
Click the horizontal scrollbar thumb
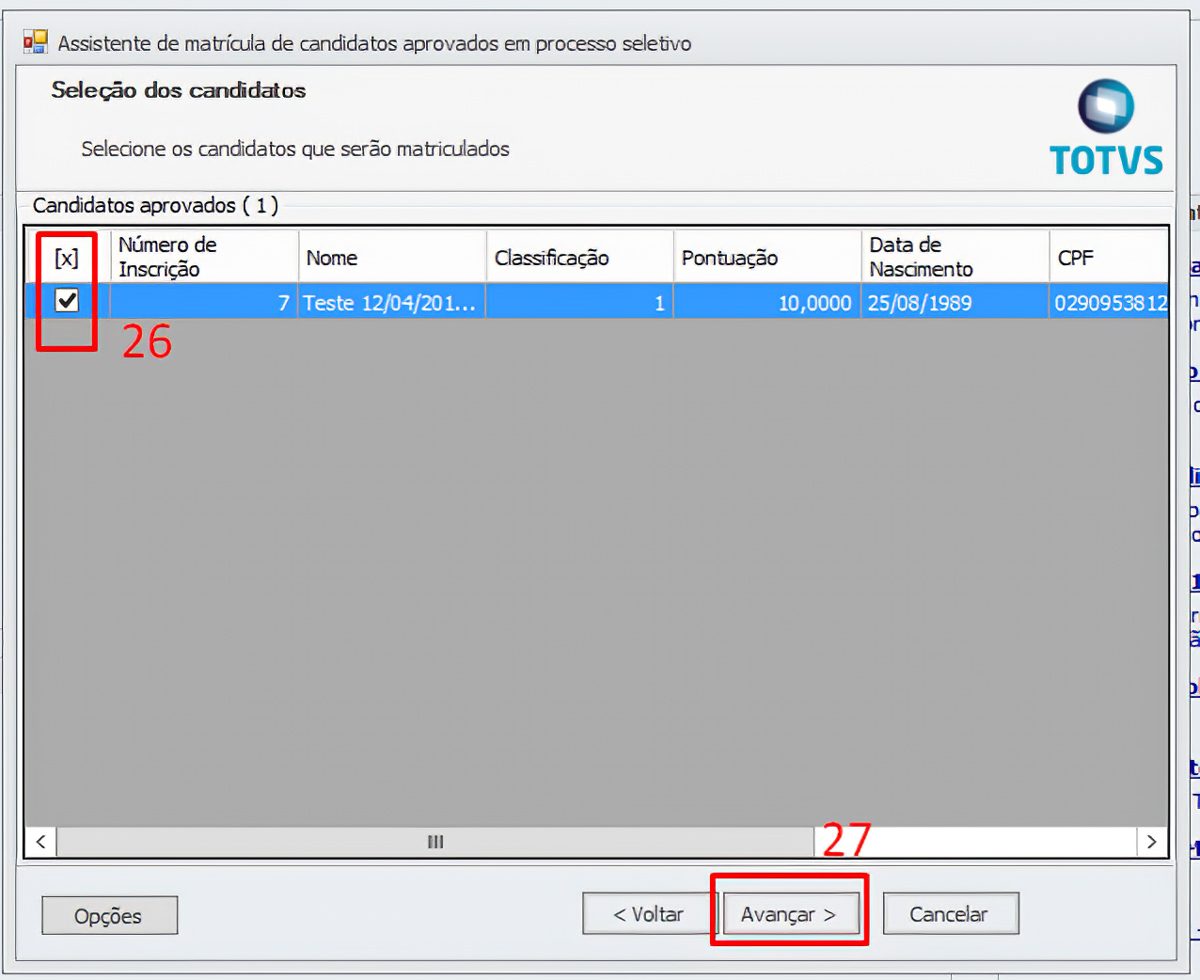pos(435,841)
